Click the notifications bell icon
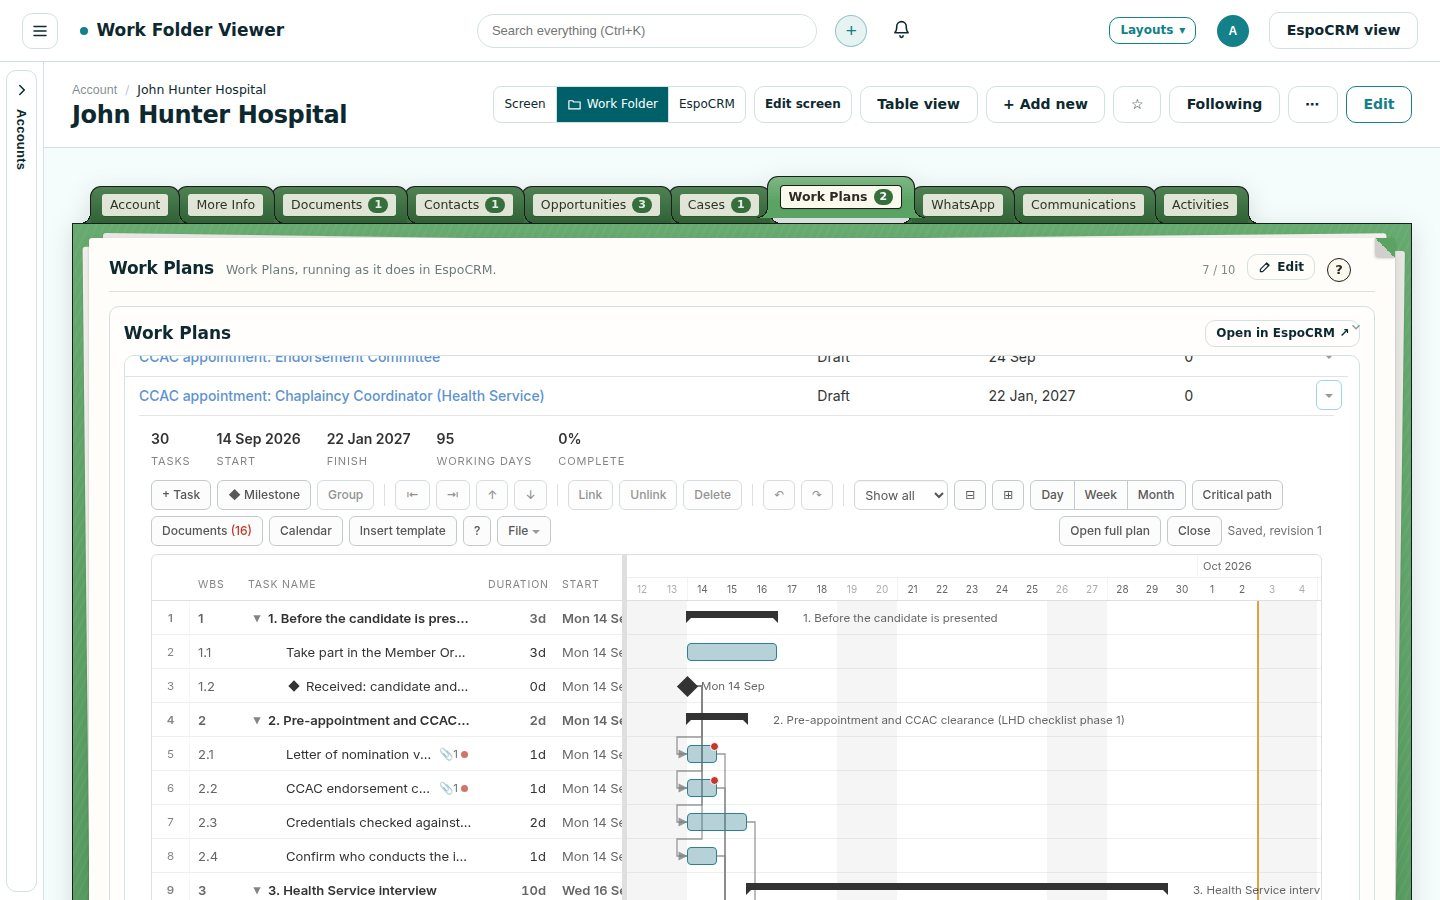The height and width of the screenshot is (900, 1440). click(x=901, y=30)
